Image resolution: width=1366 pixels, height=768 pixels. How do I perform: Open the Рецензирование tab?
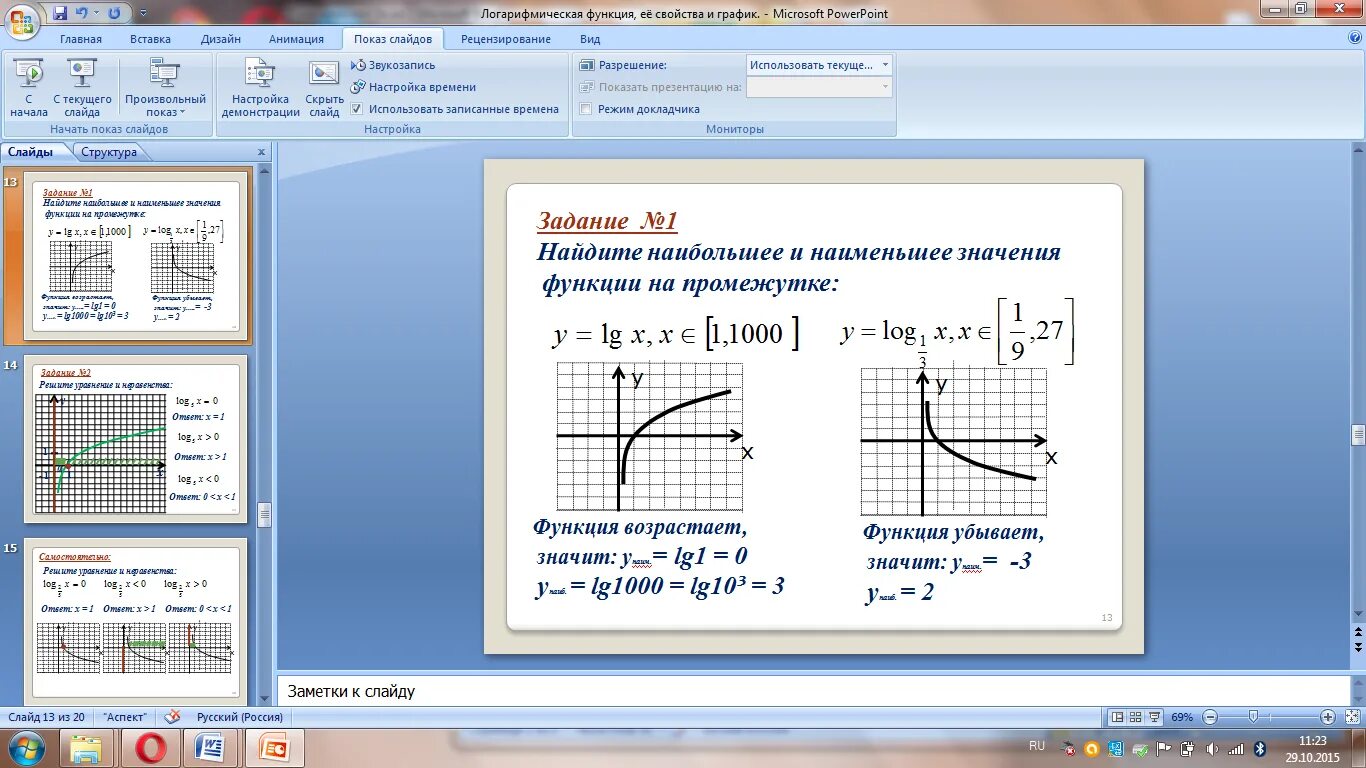[505, 39]
